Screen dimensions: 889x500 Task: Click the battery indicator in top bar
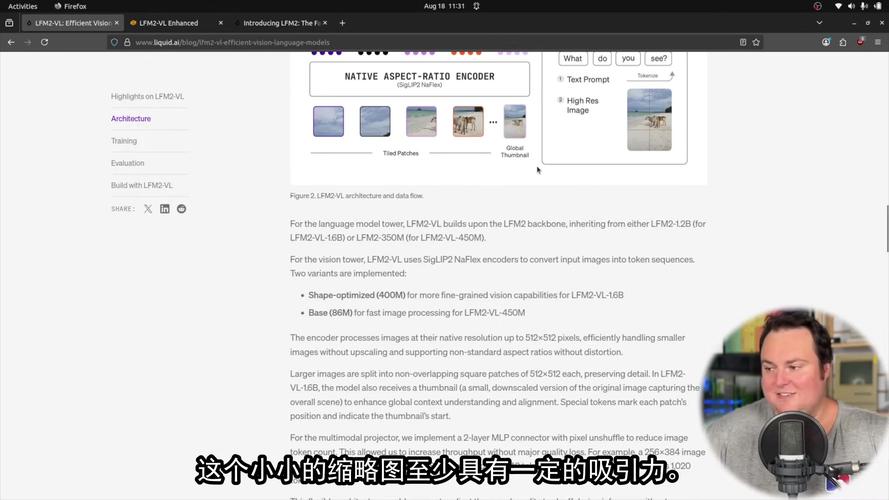(x=878, y=6)
